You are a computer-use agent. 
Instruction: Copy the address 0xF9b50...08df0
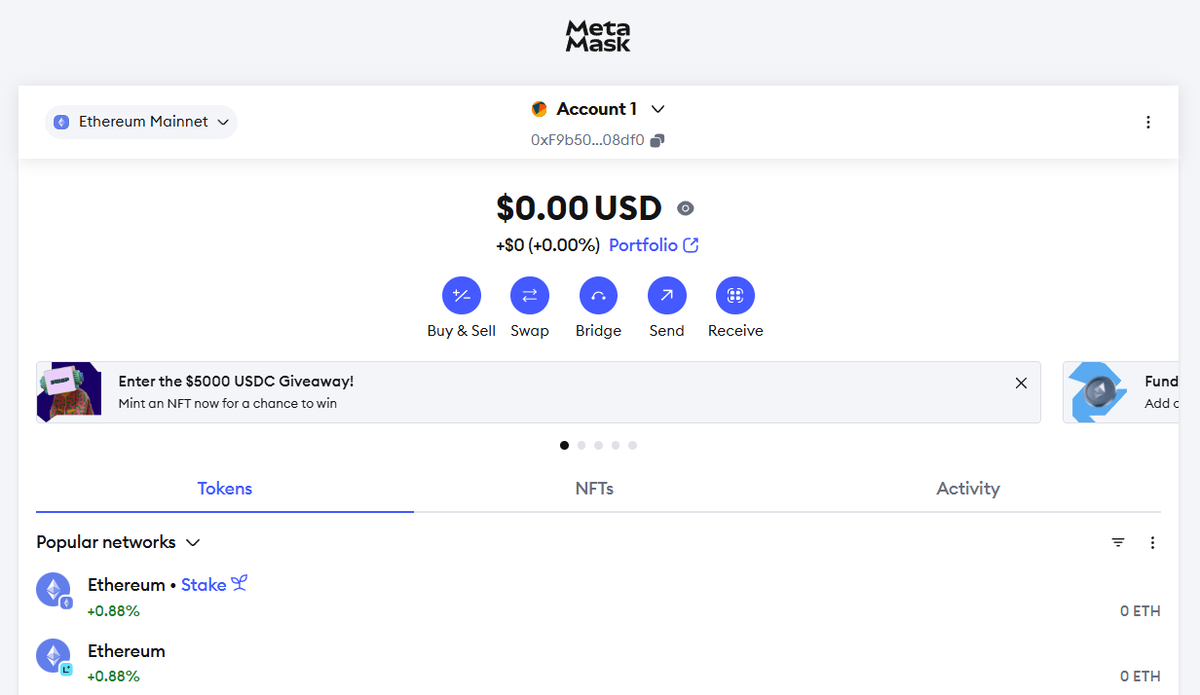[657, 141]
